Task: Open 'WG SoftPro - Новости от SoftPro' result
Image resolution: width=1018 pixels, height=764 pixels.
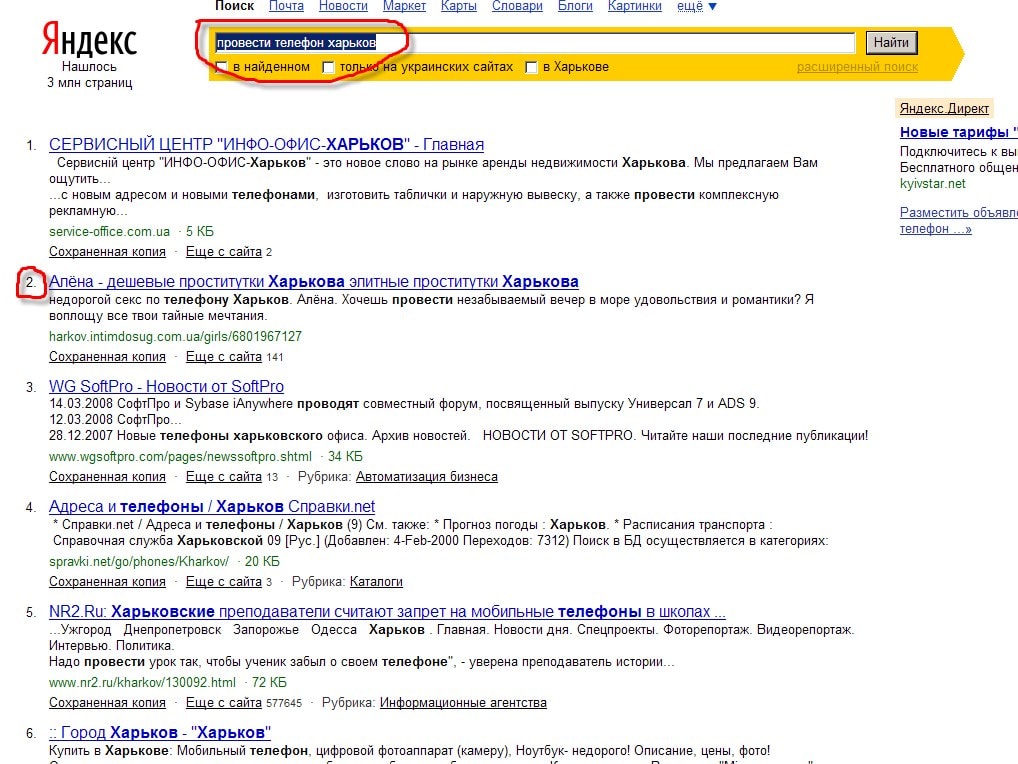Action: (x=166, y=386)
